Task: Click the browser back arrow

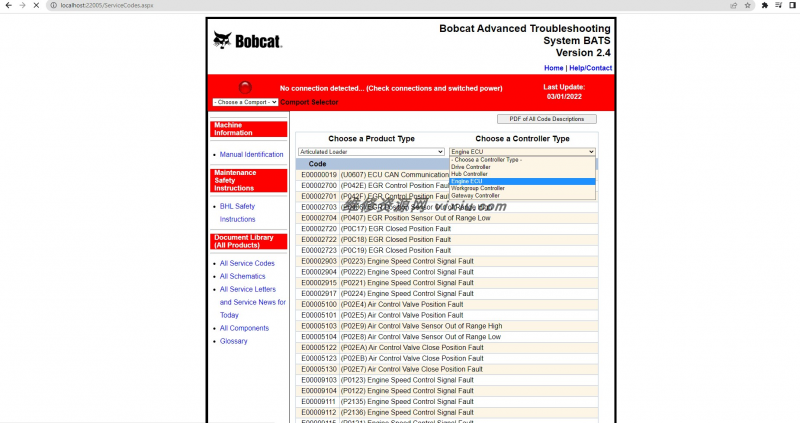Action: pyautogui.click(x=8, y=5)
